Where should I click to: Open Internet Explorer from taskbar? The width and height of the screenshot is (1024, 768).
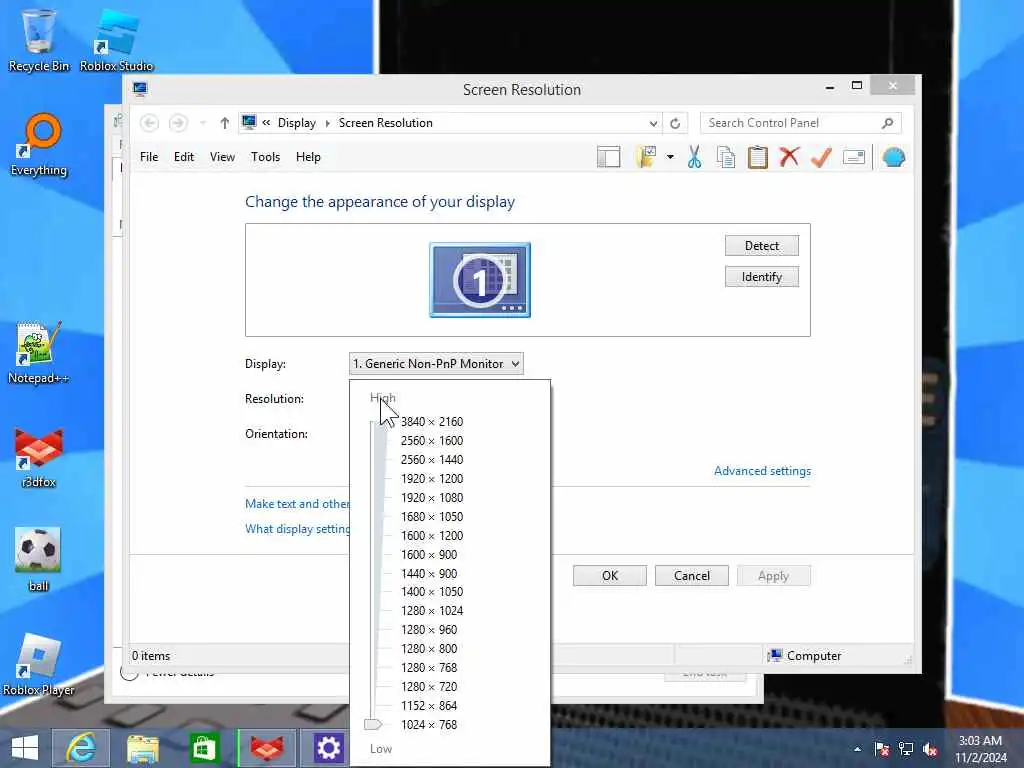pyautogui.click(x=81, y=748)
